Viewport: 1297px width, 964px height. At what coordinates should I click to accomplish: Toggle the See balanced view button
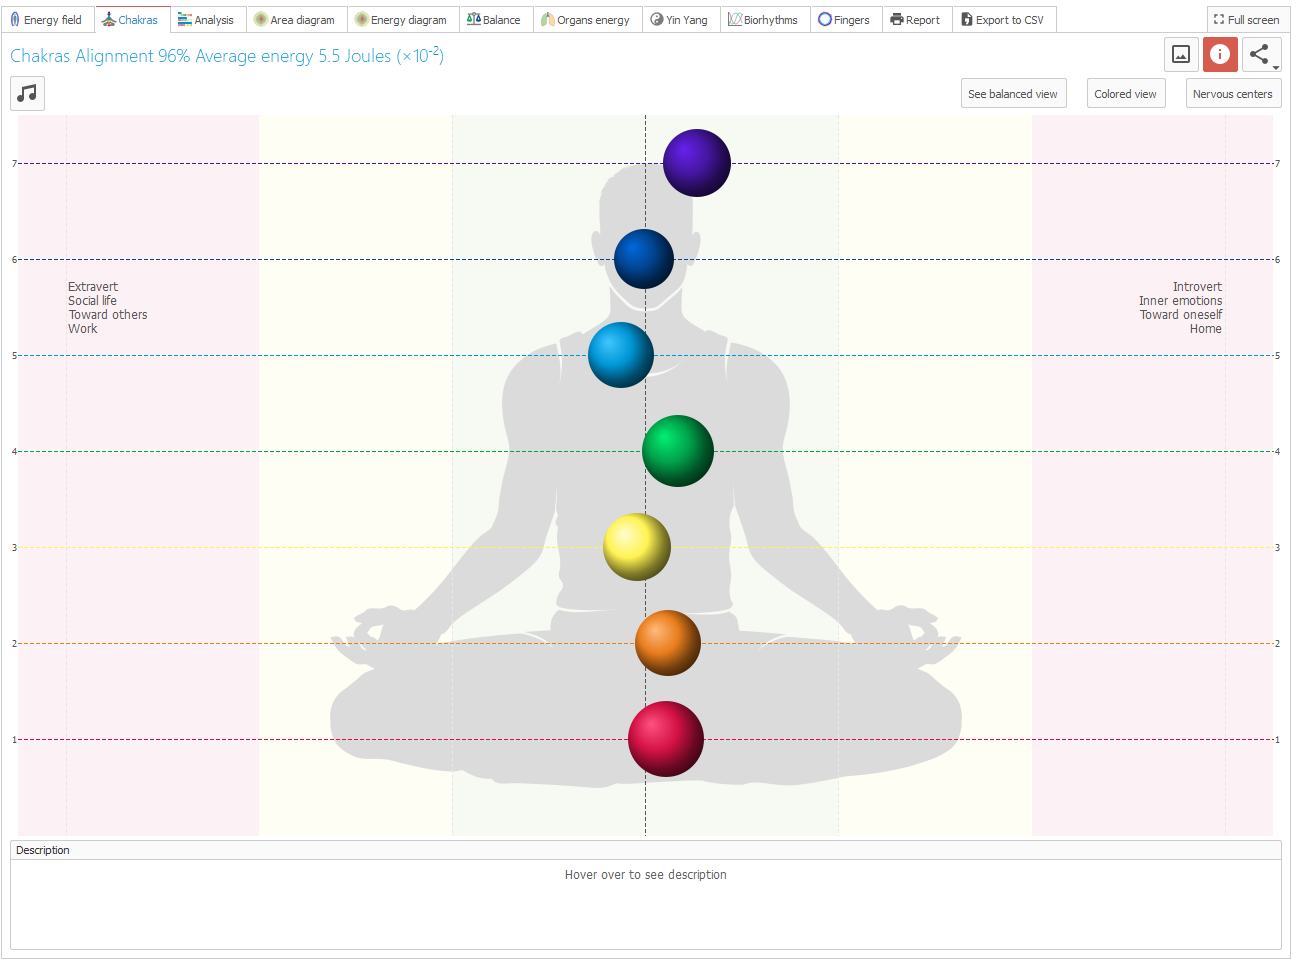click(x=1012, y=94)
